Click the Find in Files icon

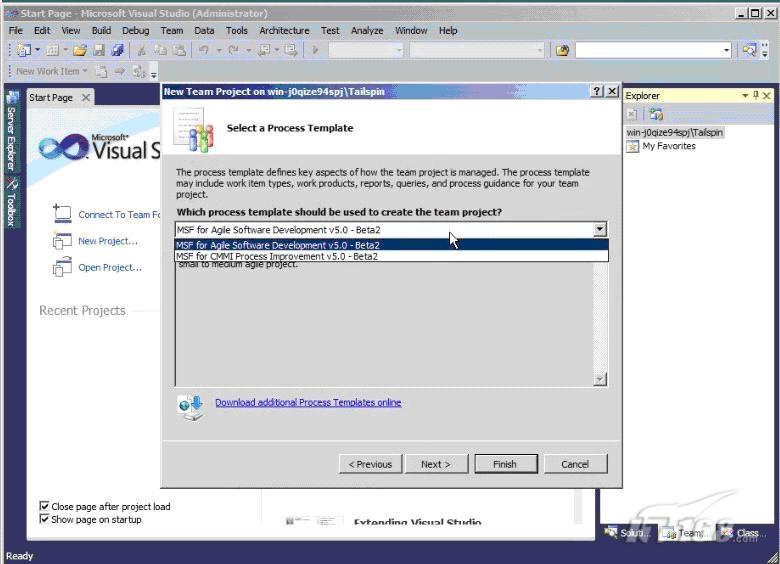pyautogui.click(x=563, y=50)
